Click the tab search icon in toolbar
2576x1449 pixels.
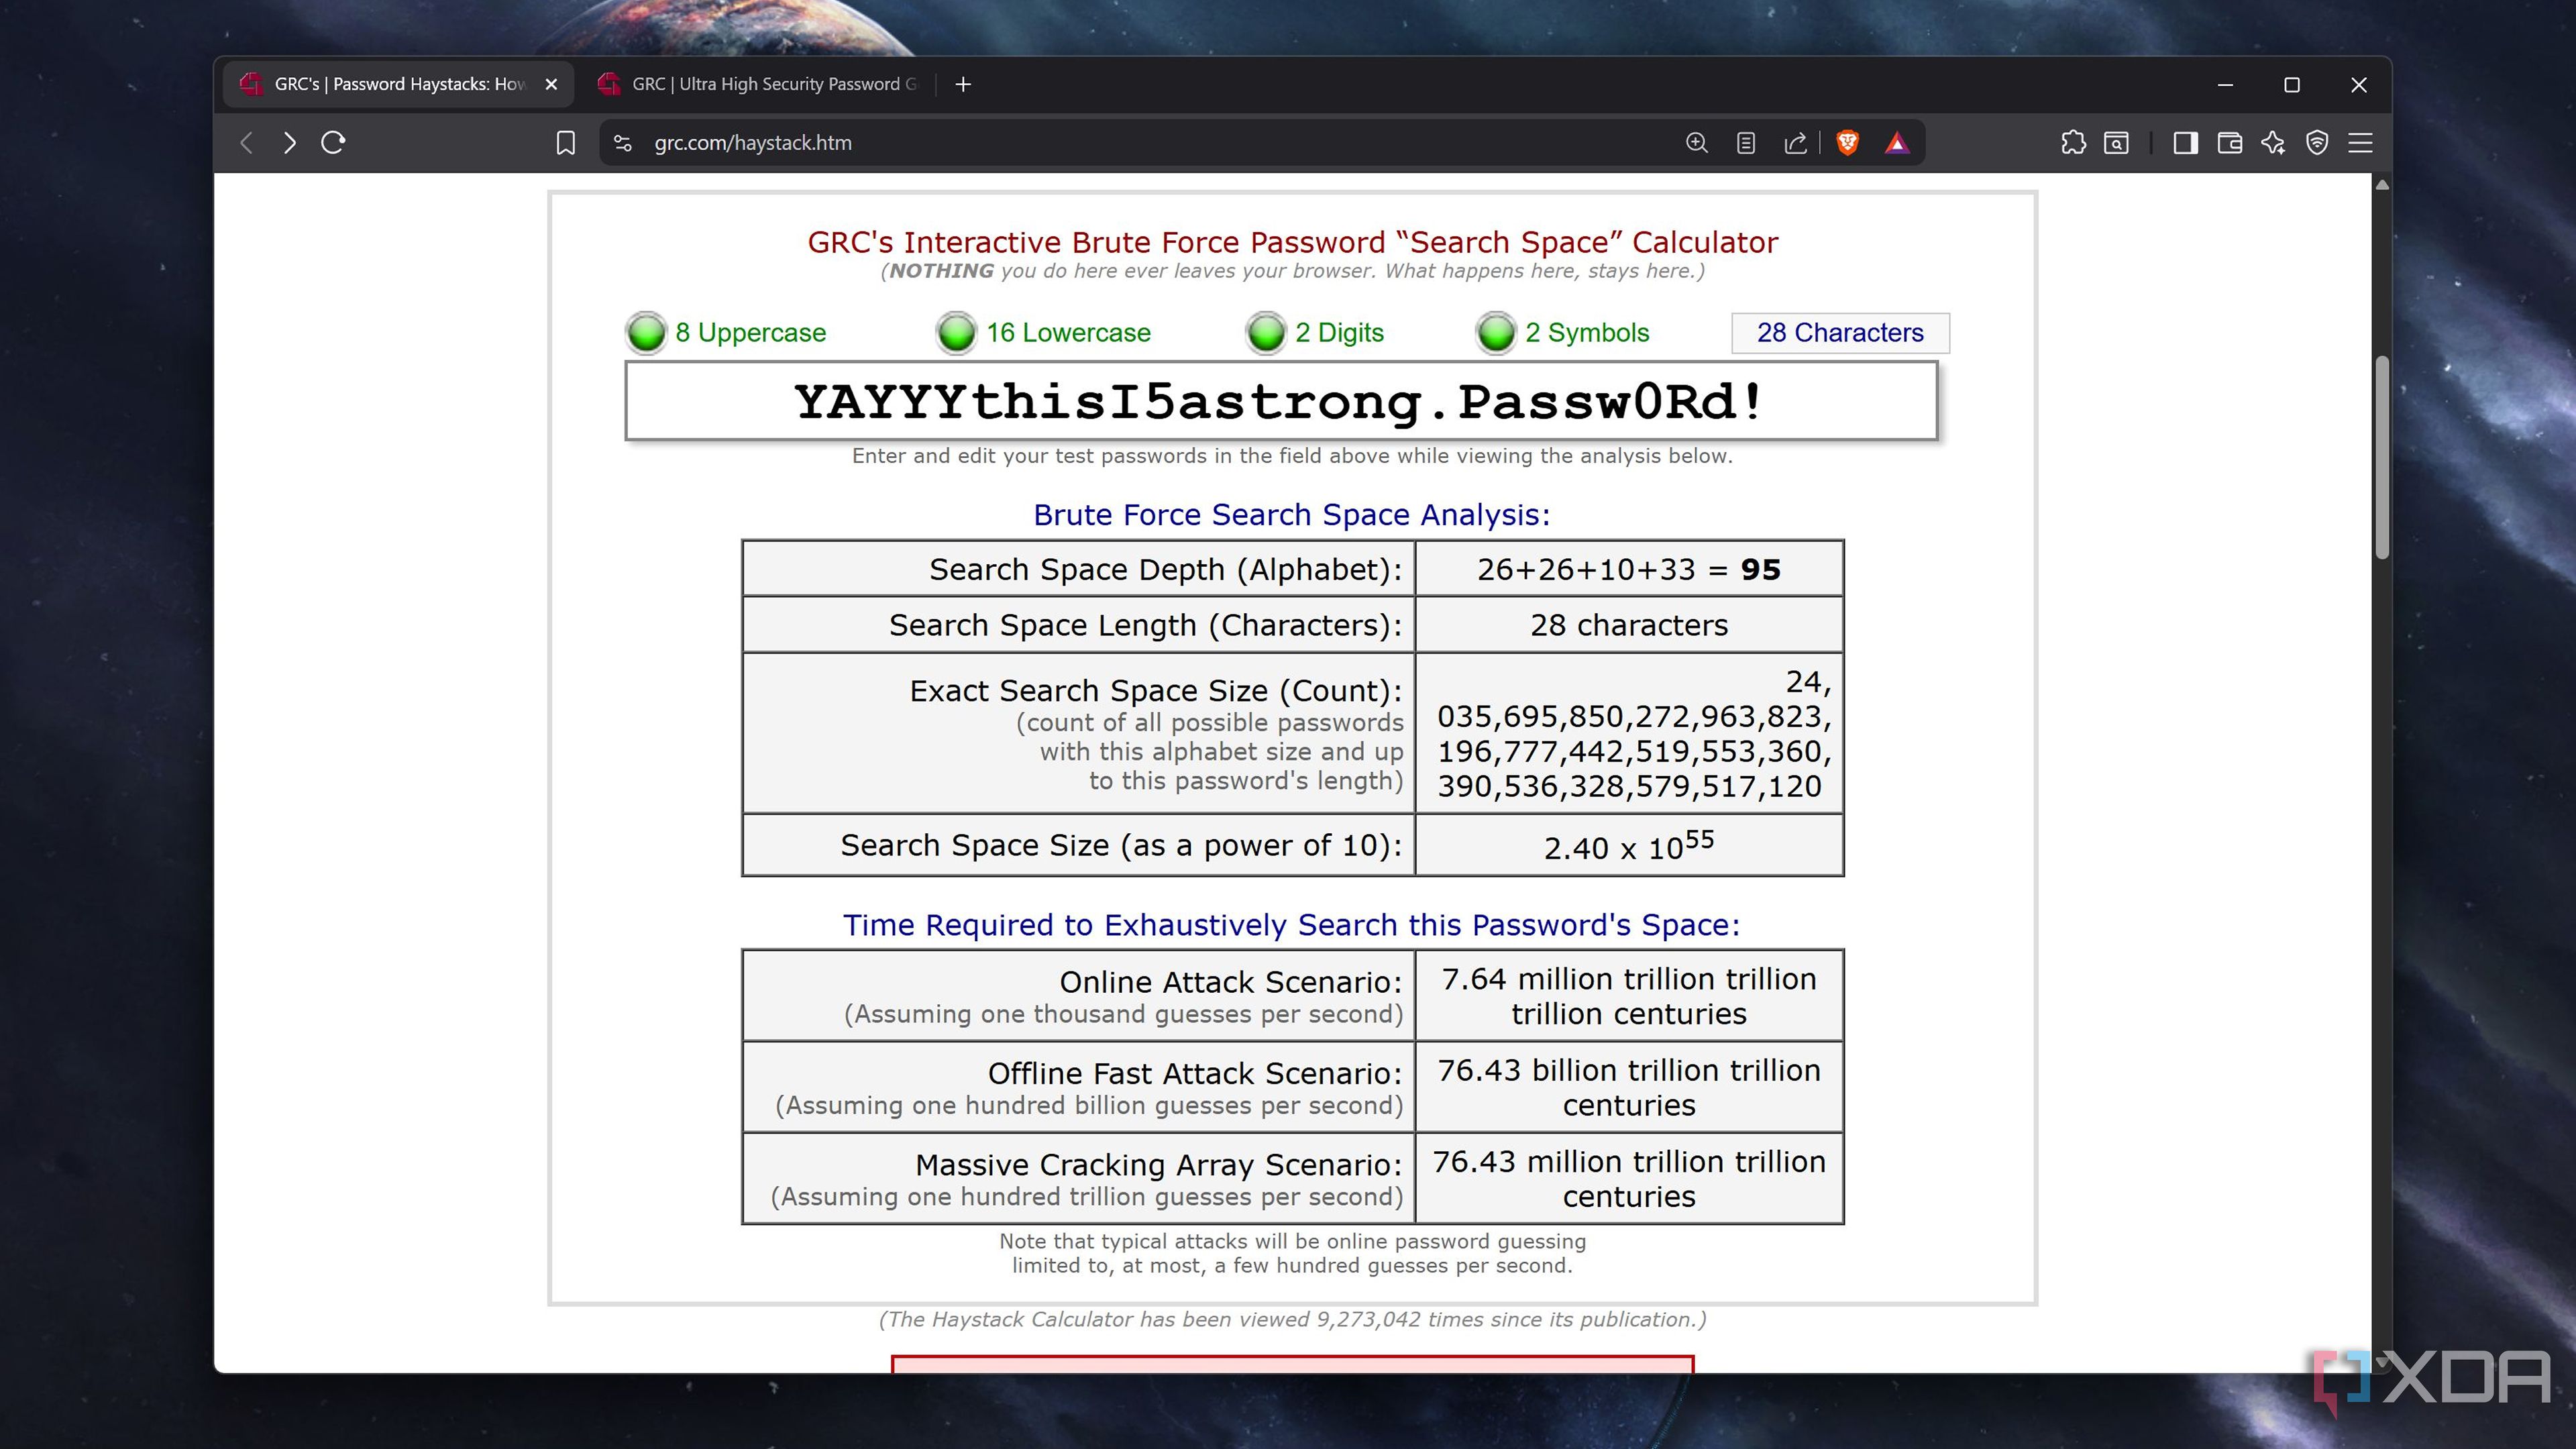pyautogui.click(x=2116, y=143)
